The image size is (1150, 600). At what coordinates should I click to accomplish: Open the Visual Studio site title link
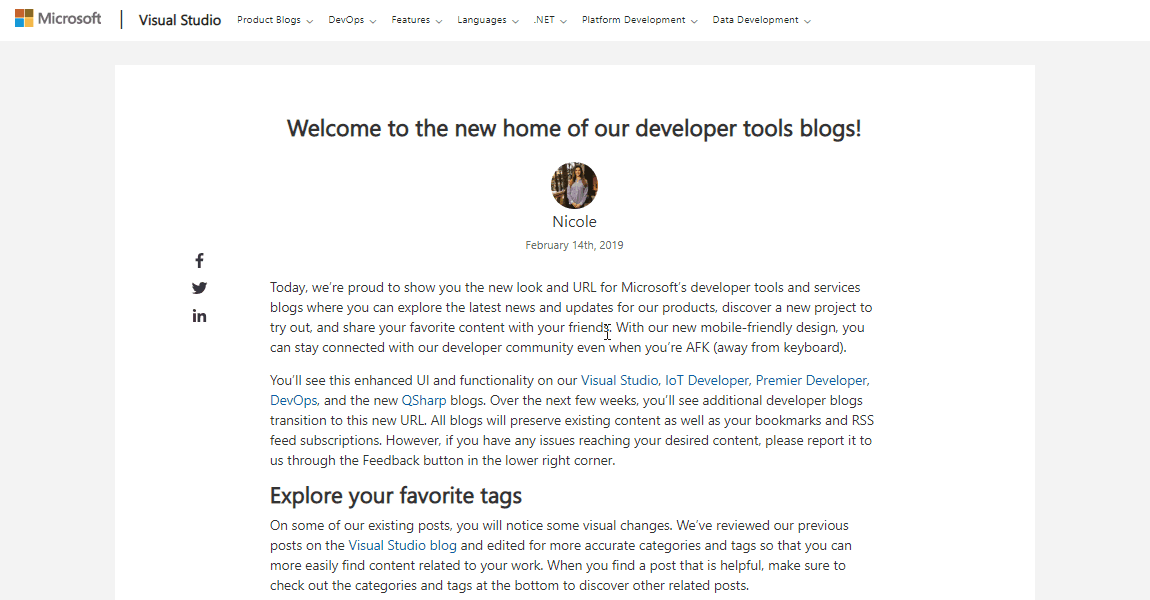[180, 21]
